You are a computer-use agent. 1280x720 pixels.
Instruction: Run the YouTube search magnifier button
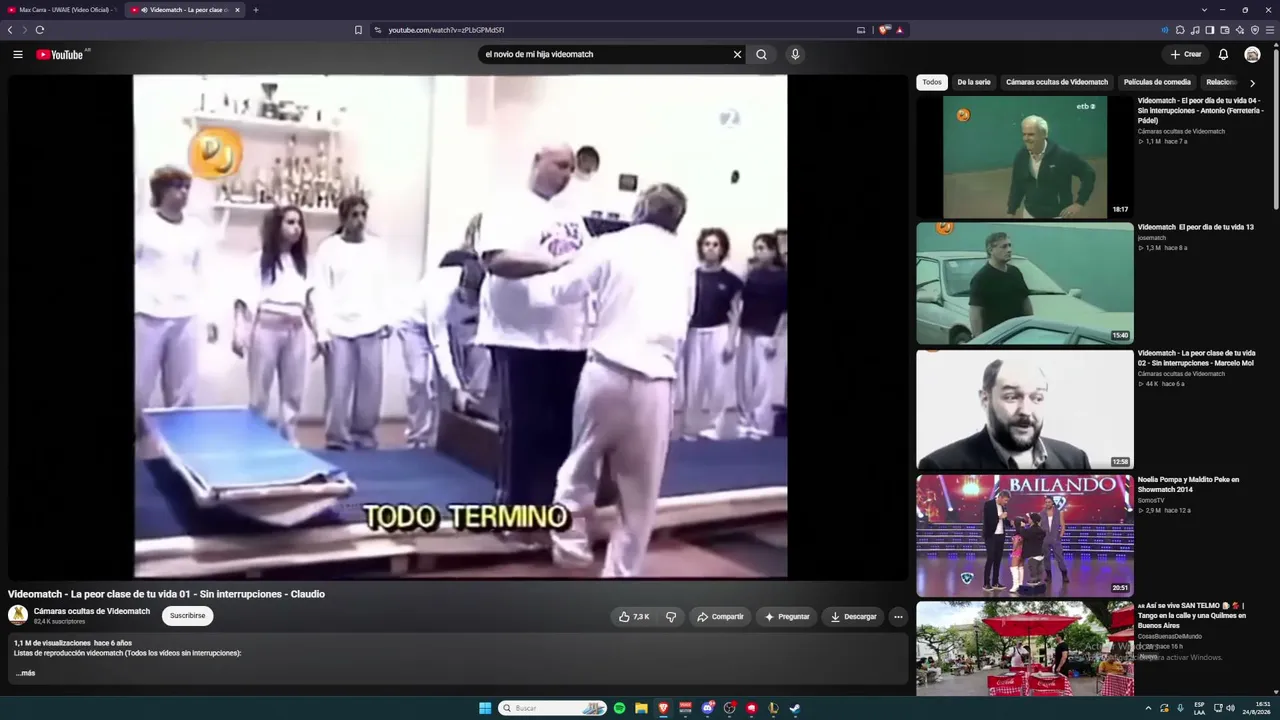pos(761,55)
